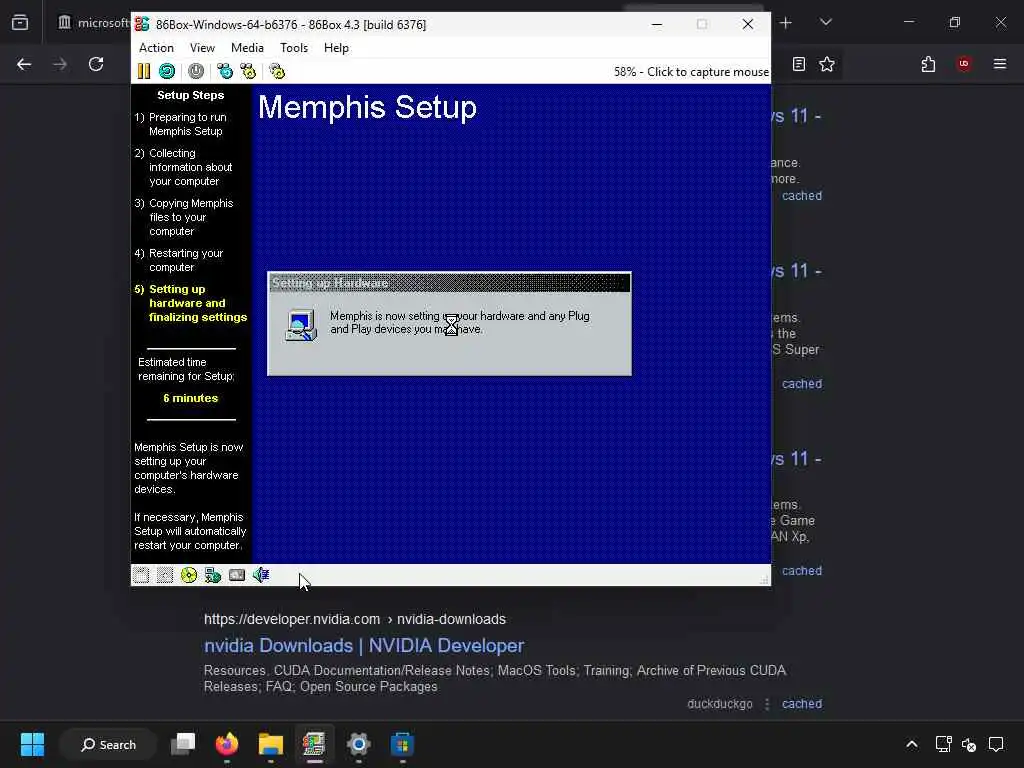Click the Setting up Hardware dialog title bar

coord(449,283)
